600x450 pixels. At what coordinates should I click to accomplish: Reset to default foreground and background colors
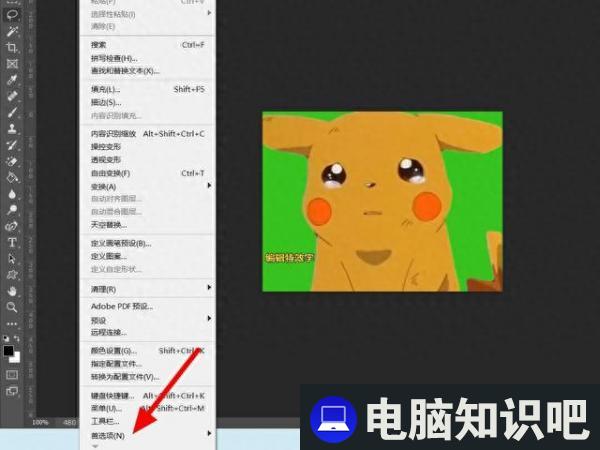pos(7,338)
